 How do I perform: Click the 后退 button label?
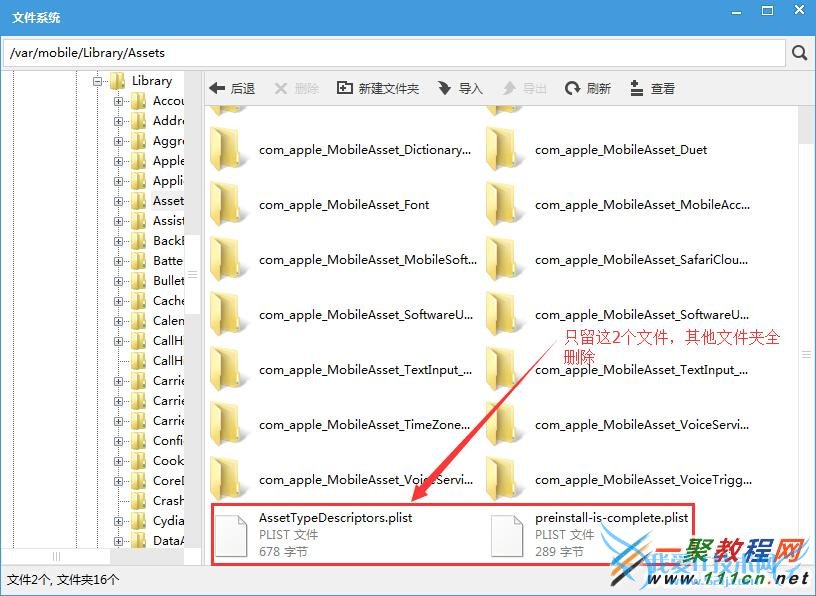(243, 88)
